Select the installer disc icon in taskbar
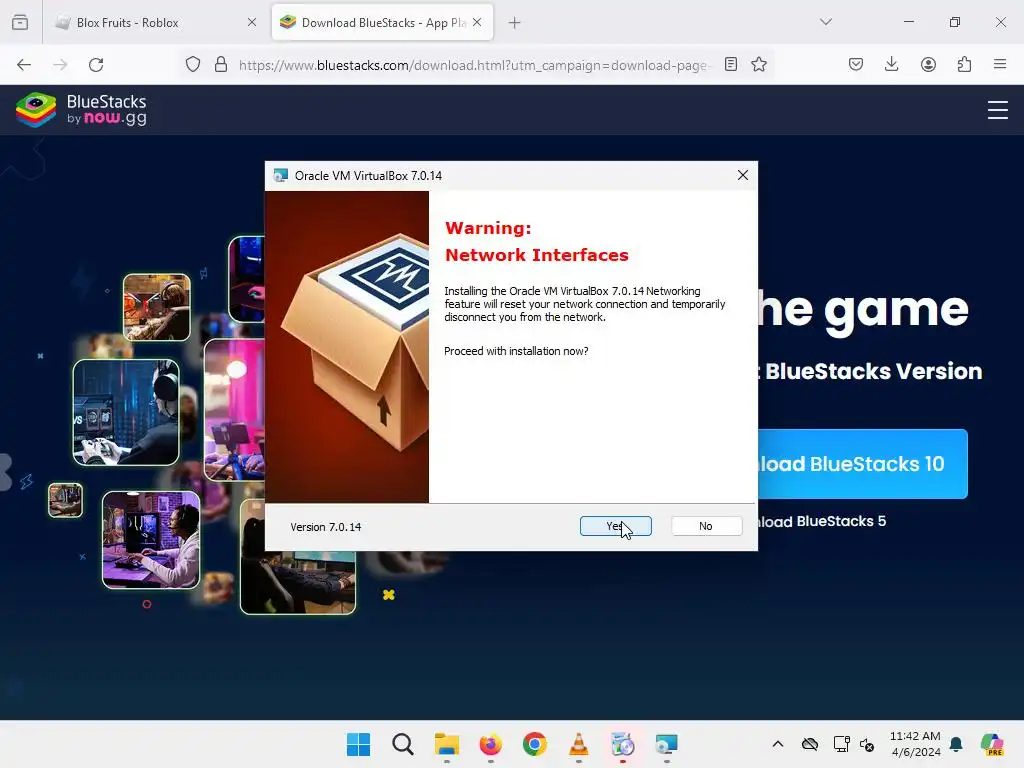The height and width of the screenshot is (768, 1024). pos(622,744)
